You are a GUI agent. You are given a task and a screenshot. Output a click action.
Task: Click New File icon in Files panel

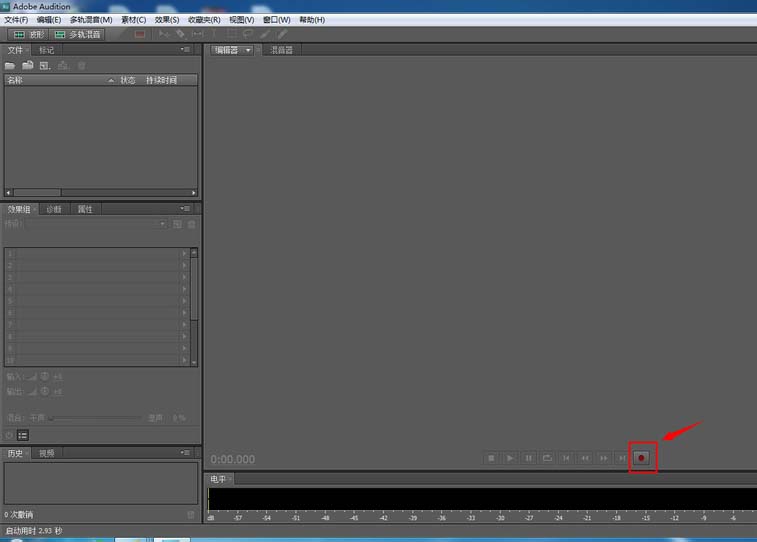click(45, 66)
